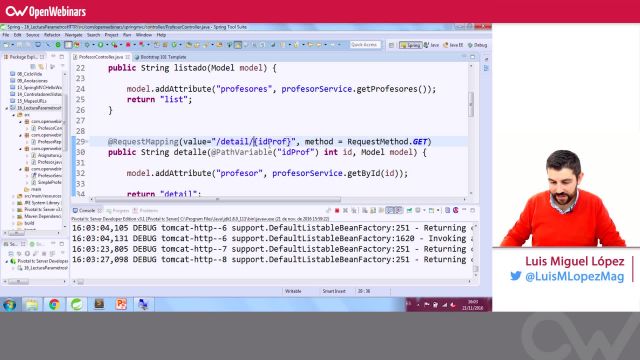Open the Source menu
This screenshot has height=360, width=640.
point(33,35)
